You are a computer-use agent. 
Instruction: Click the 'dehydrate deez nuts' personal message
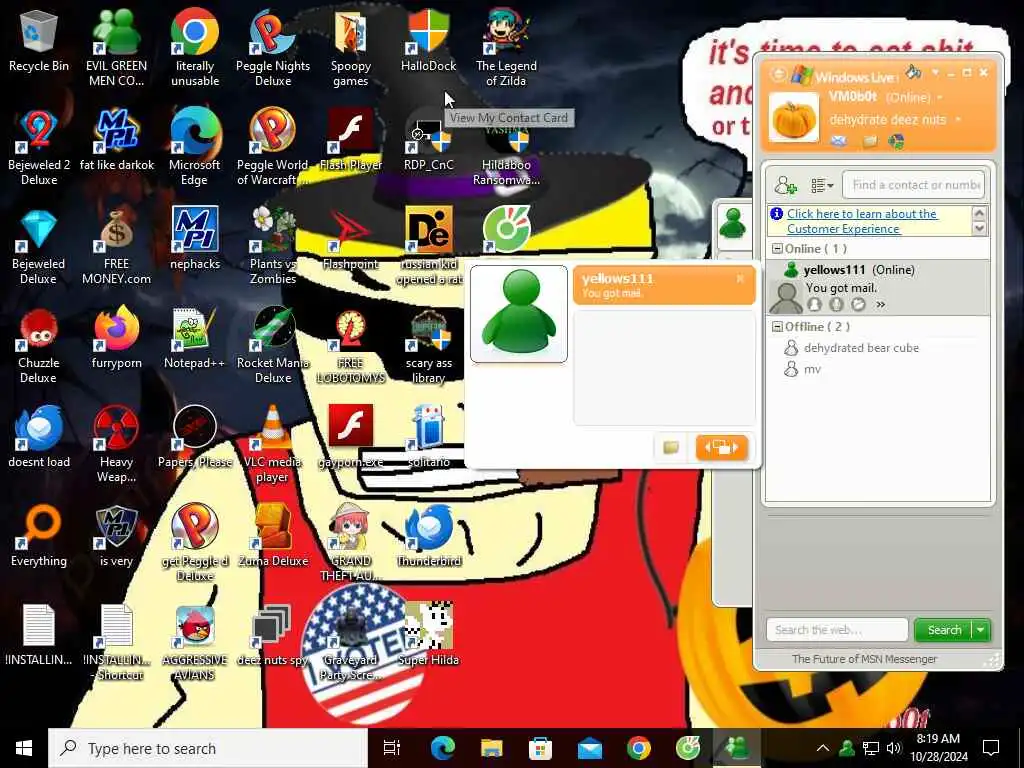click(x=888, y=120)
